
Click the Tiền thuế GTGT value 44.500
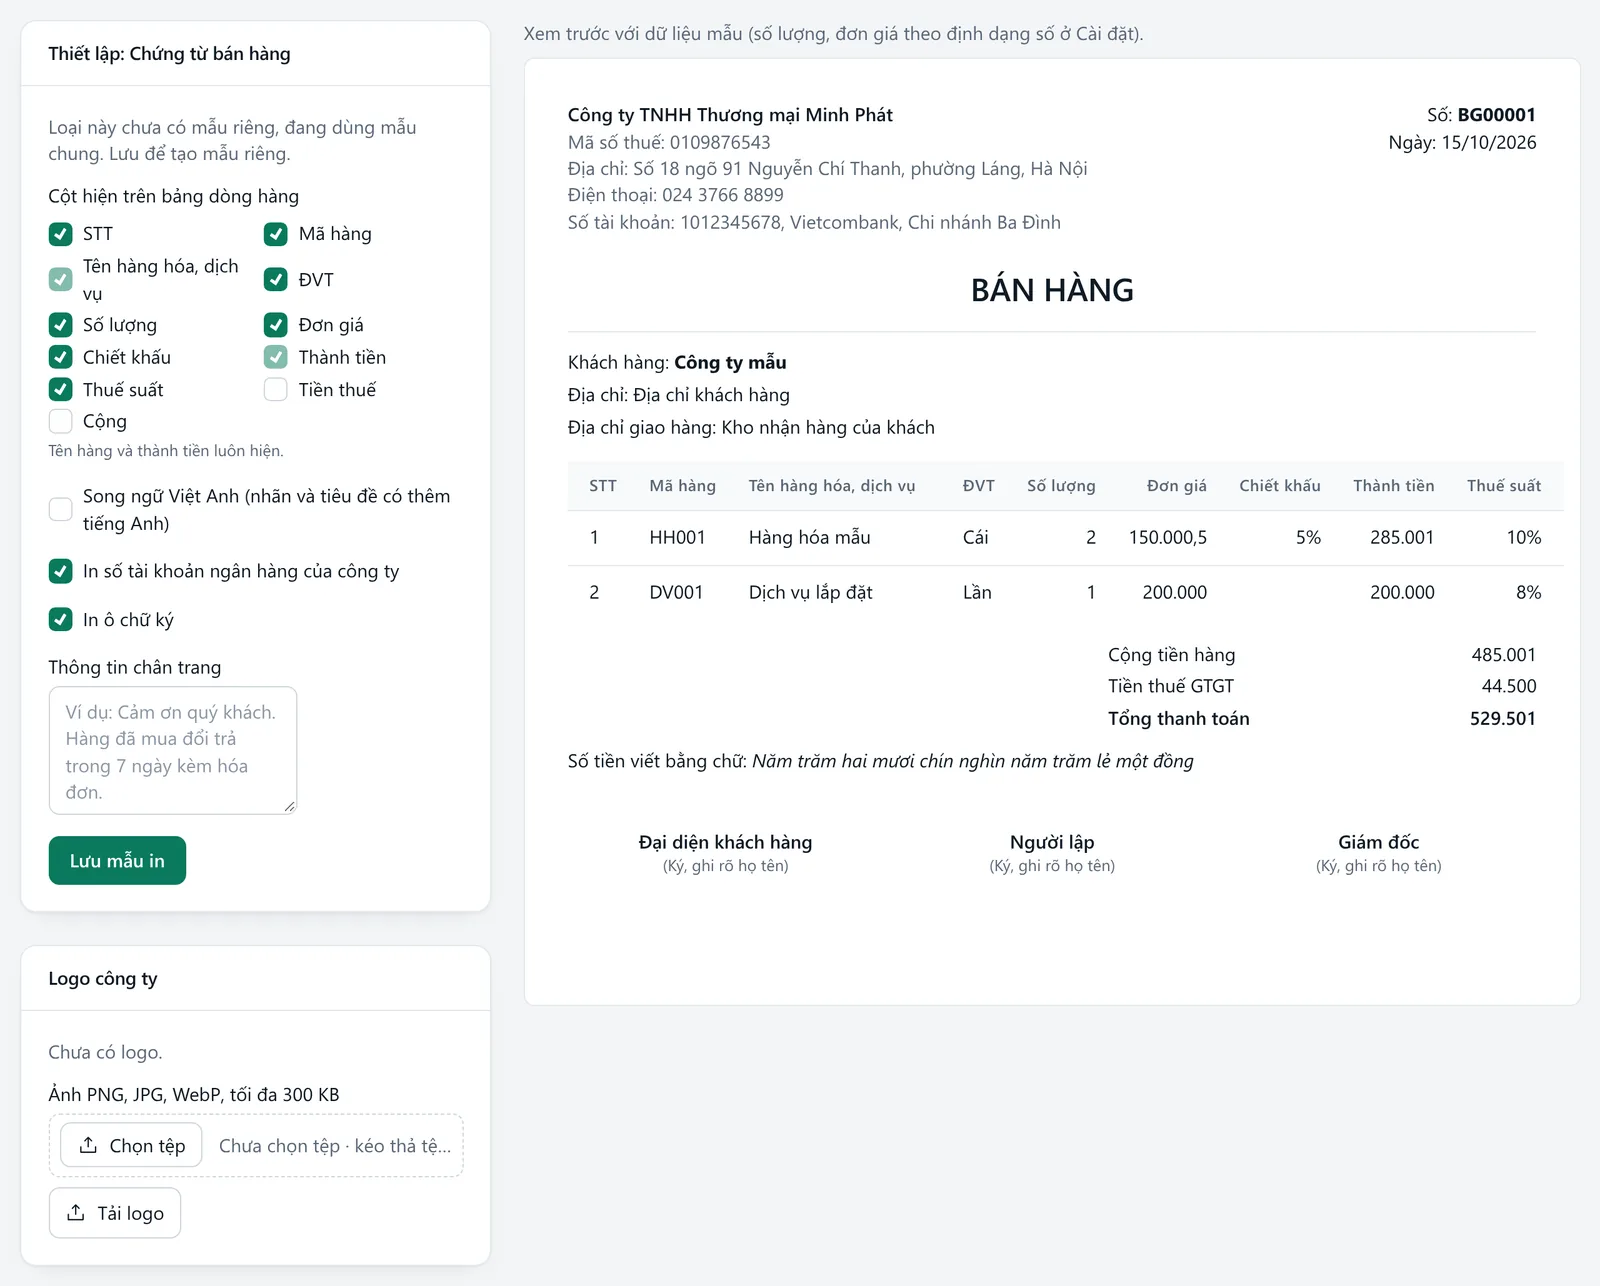click(1508, 687)
